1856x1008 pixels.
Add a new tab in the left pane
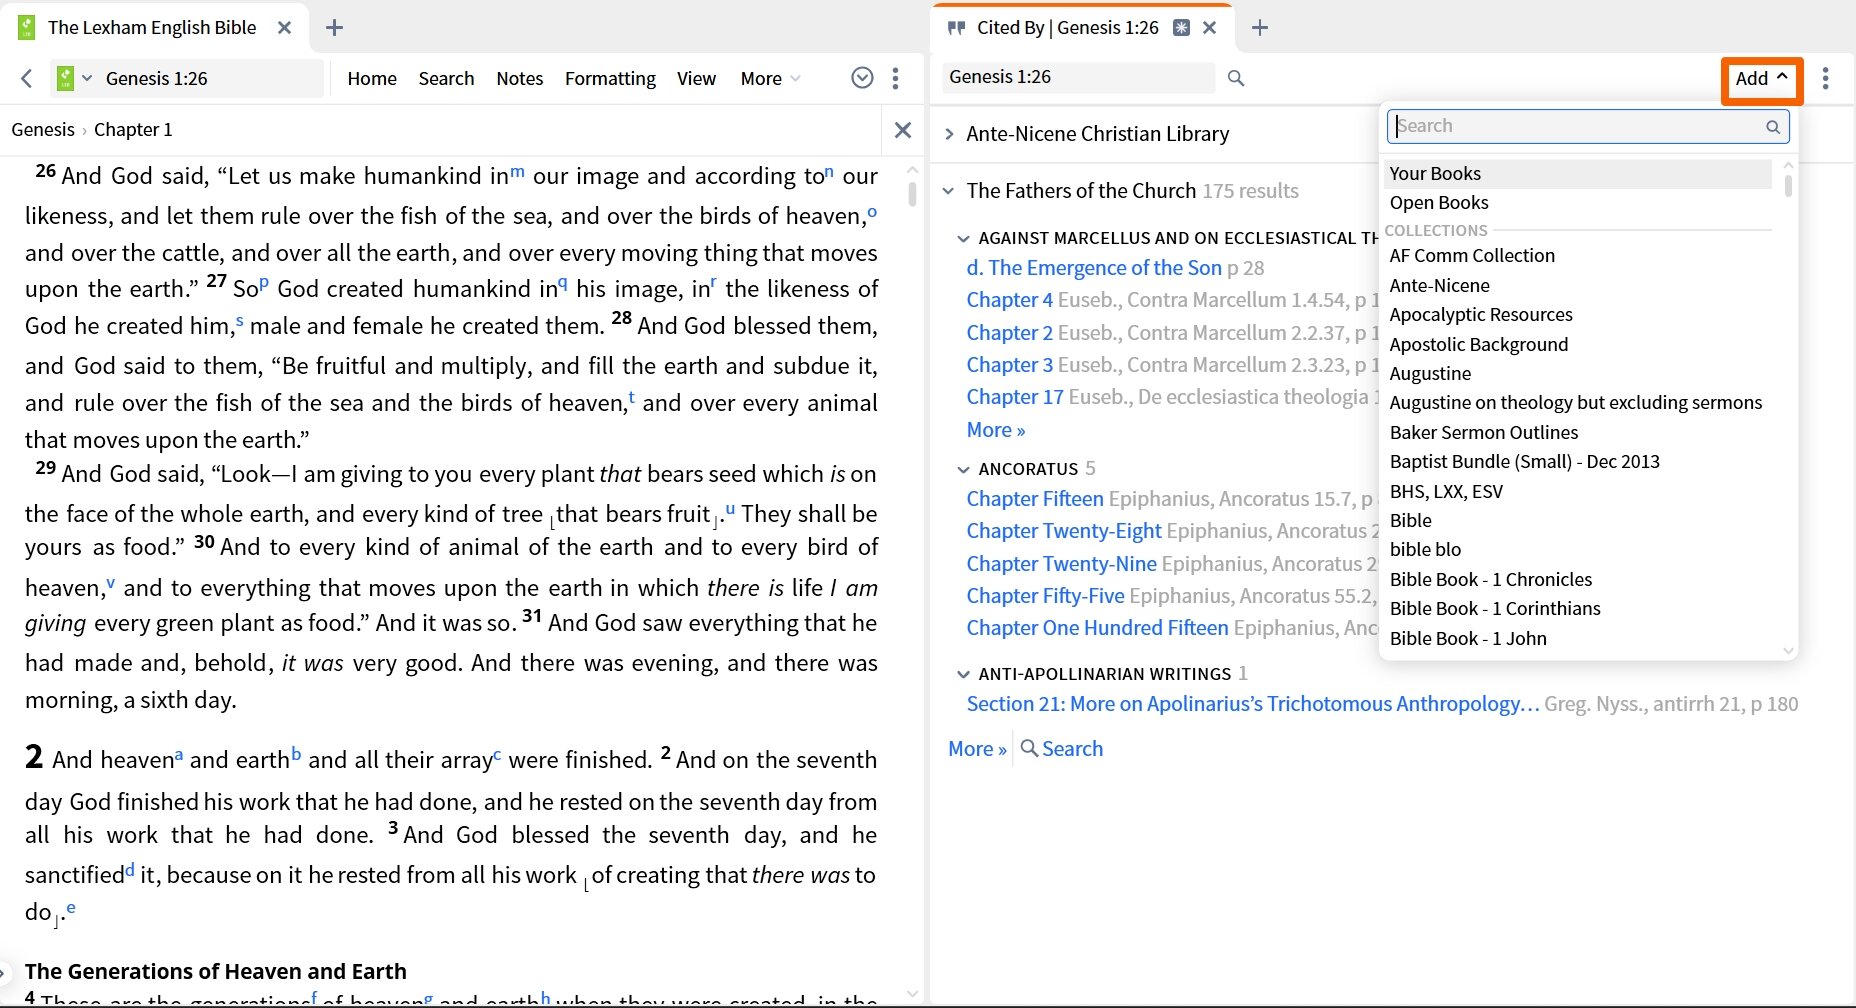click(x=335, y=28)
